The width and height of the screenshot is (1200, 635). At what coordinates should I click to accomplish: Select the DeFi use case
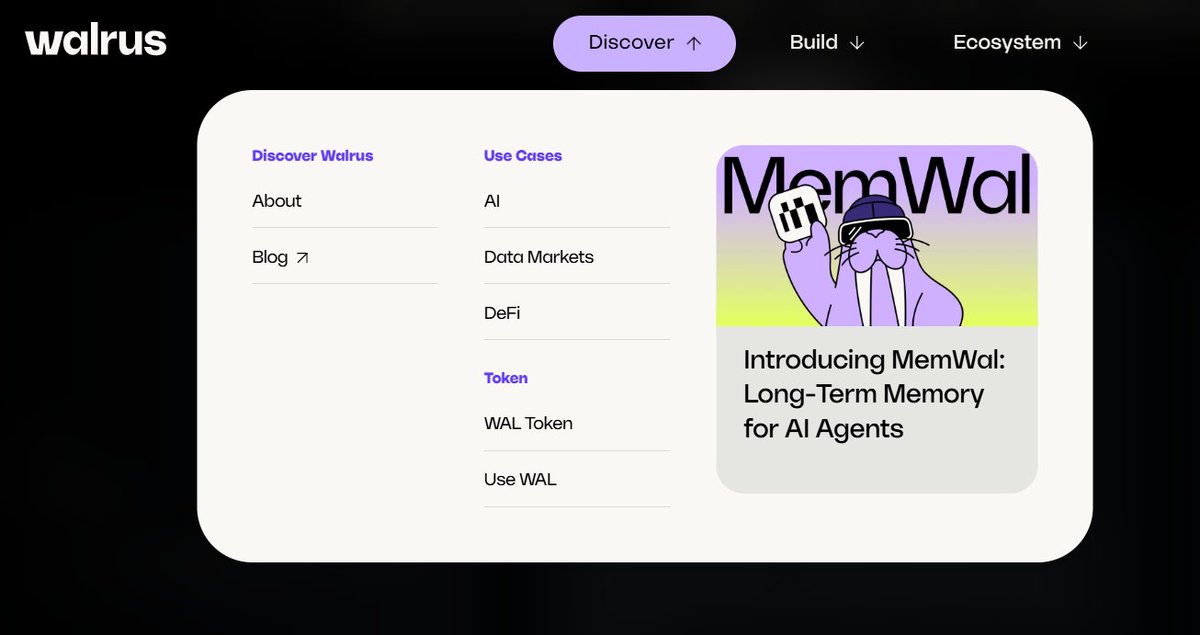coord(502,313)
